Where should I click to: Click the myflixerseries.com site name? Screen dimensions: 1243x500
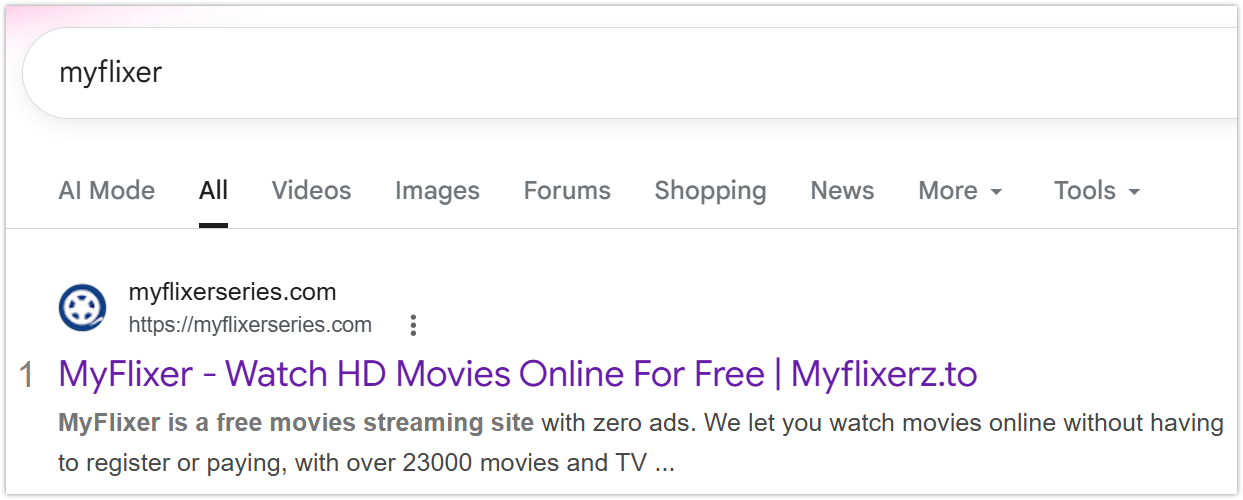tap(232, 292)
